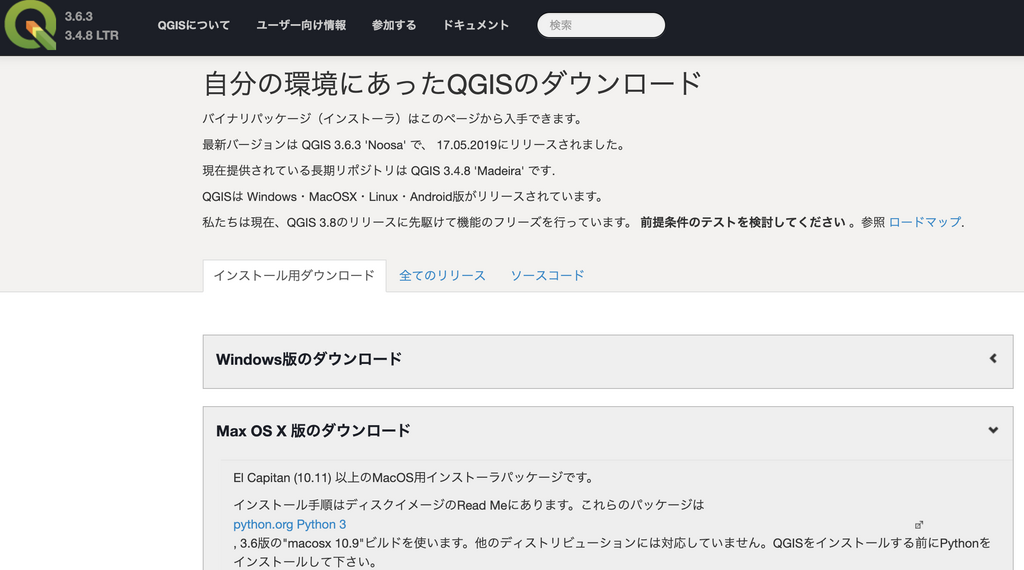
Task: Click the Max OS X 版のダウンロード title
Action: 313,431
